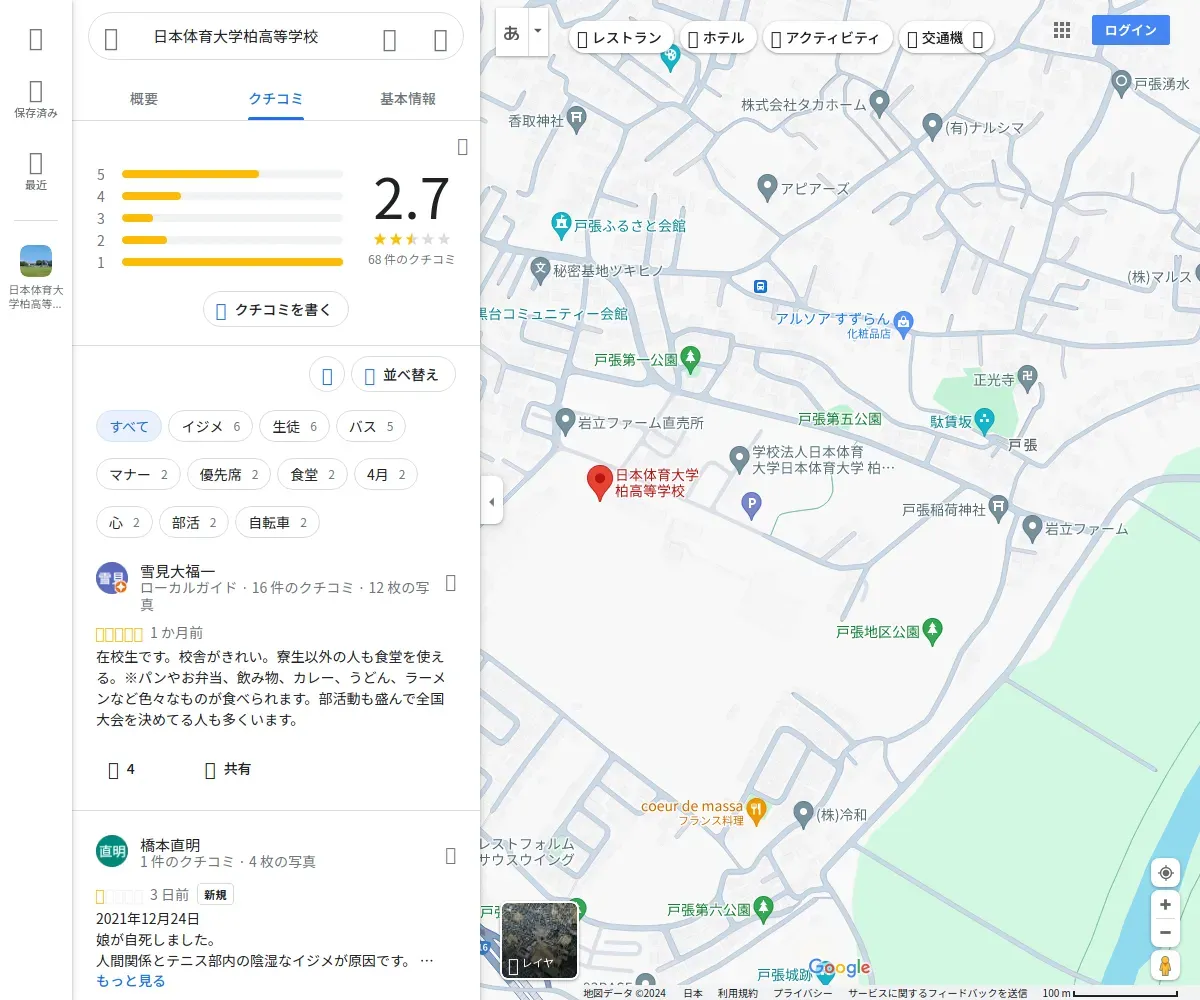Click the ログイン button
This screenshot has width=1200, height=1000.
click(1131, 30)
